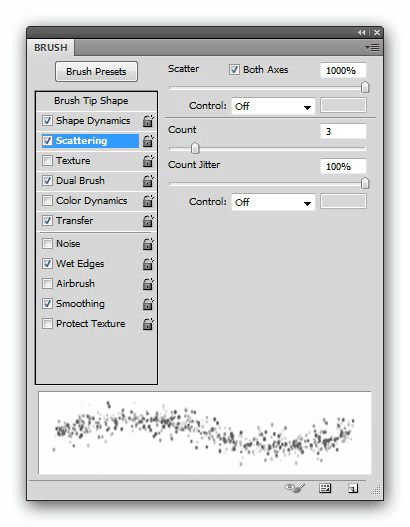Screen dimensions: 410x527
Task: Enable the Airbrush checkbox
Action: point(47,283)
